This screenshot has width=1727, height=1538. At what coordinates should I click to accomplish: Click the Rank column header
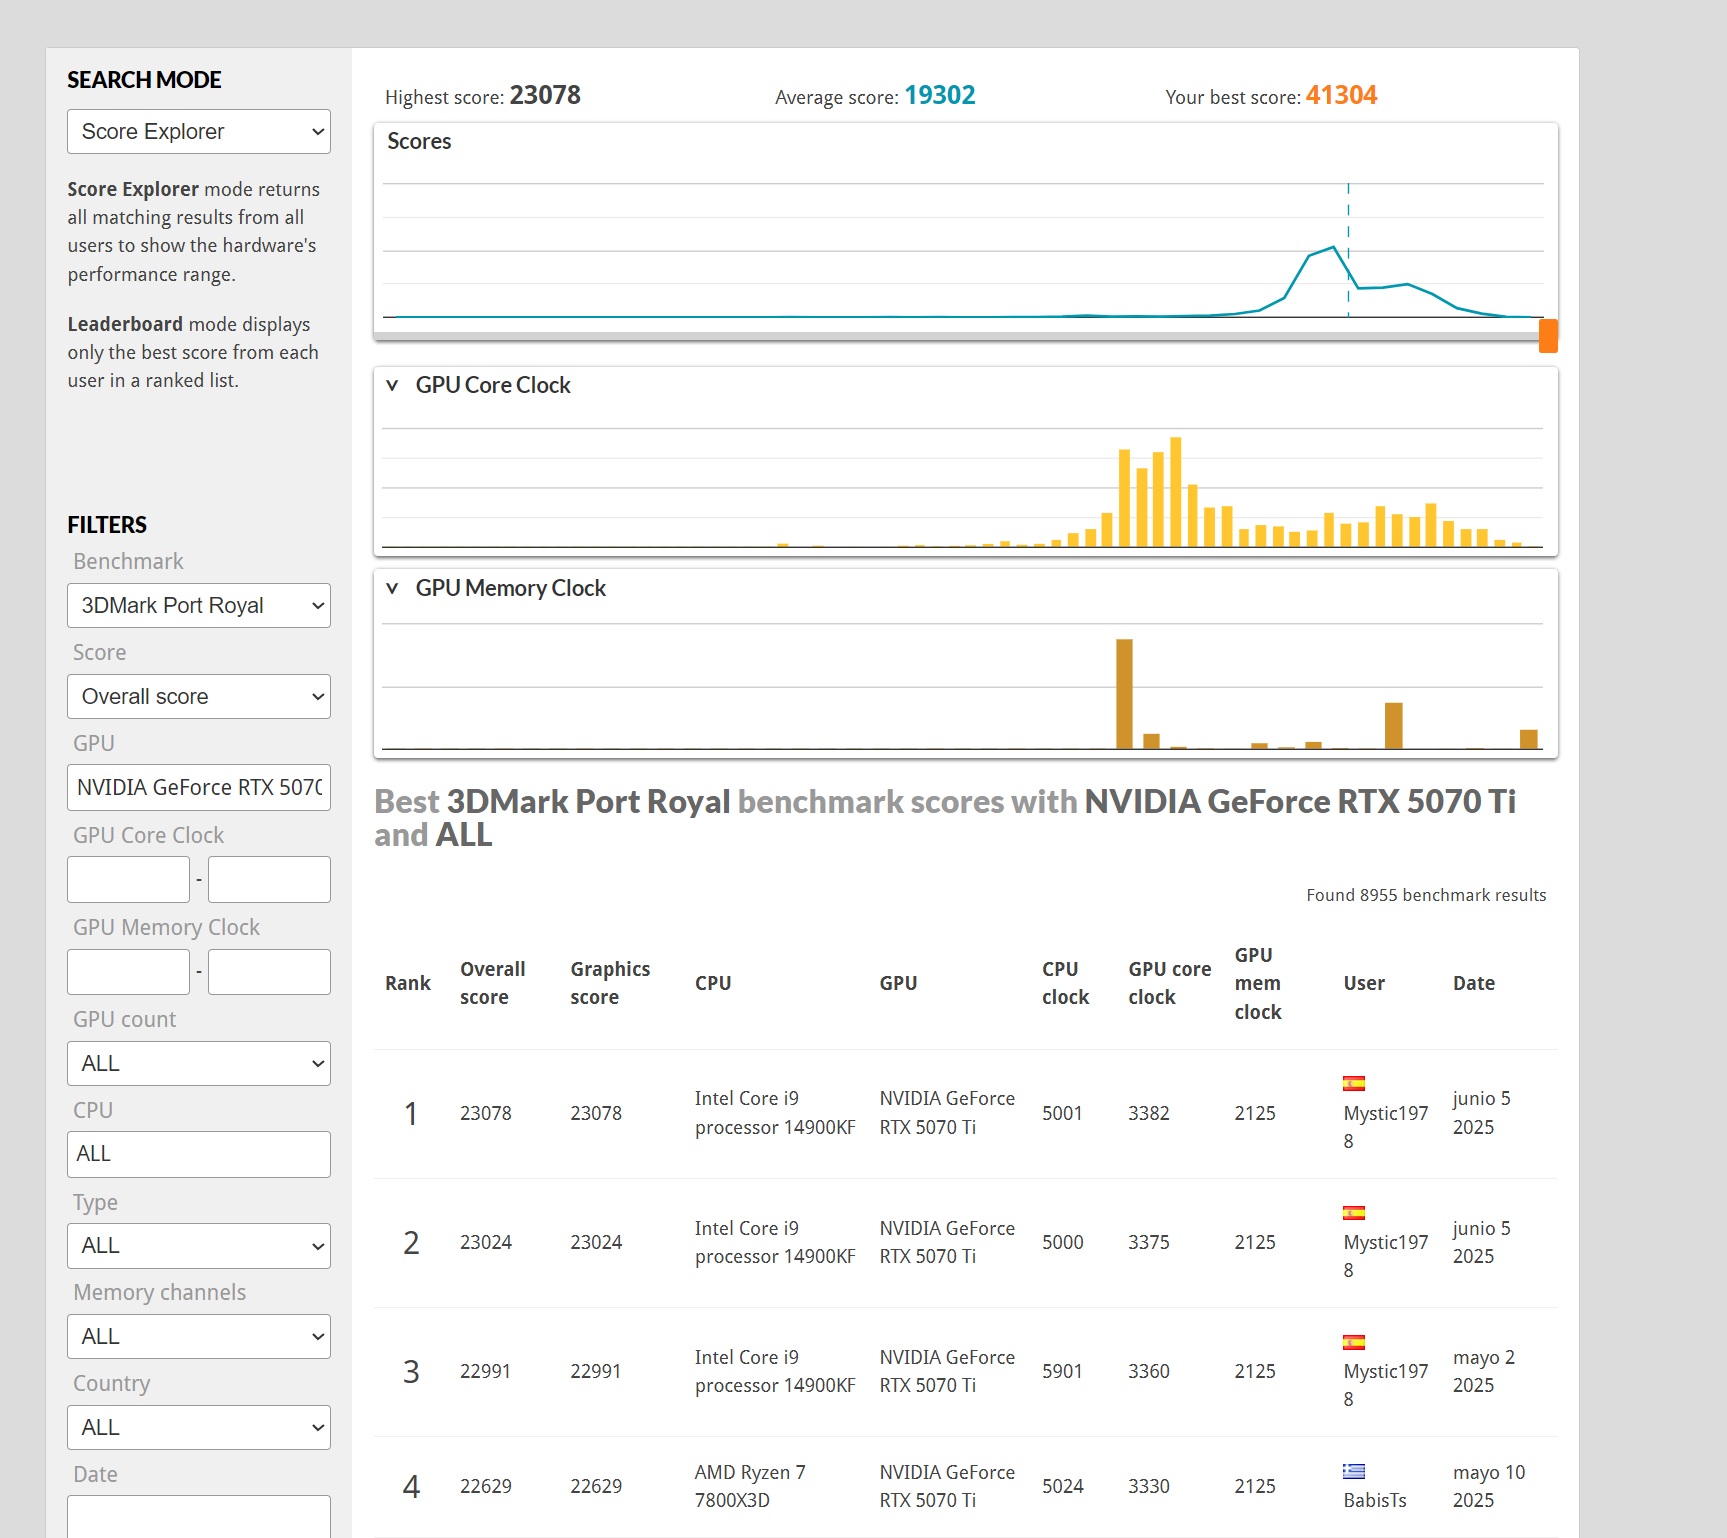pos(408,983)
